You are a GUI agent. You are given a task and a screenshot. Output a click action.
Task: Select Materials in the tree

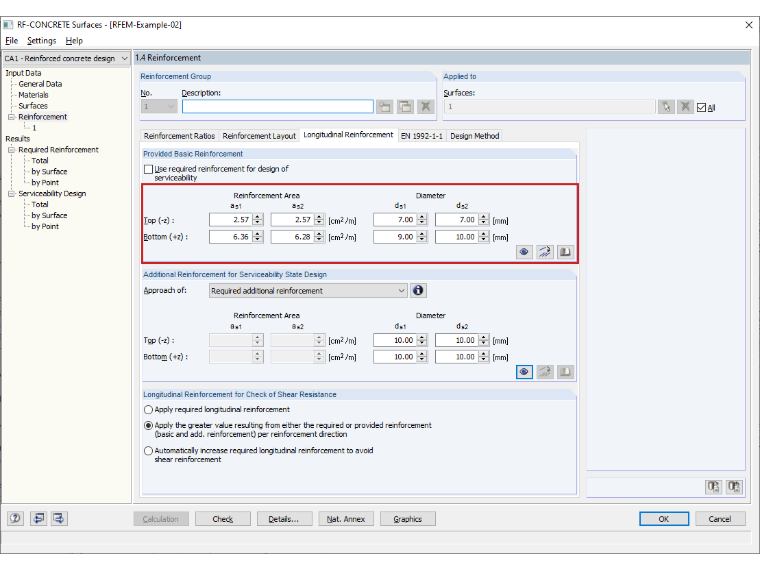tap(33, 95)
